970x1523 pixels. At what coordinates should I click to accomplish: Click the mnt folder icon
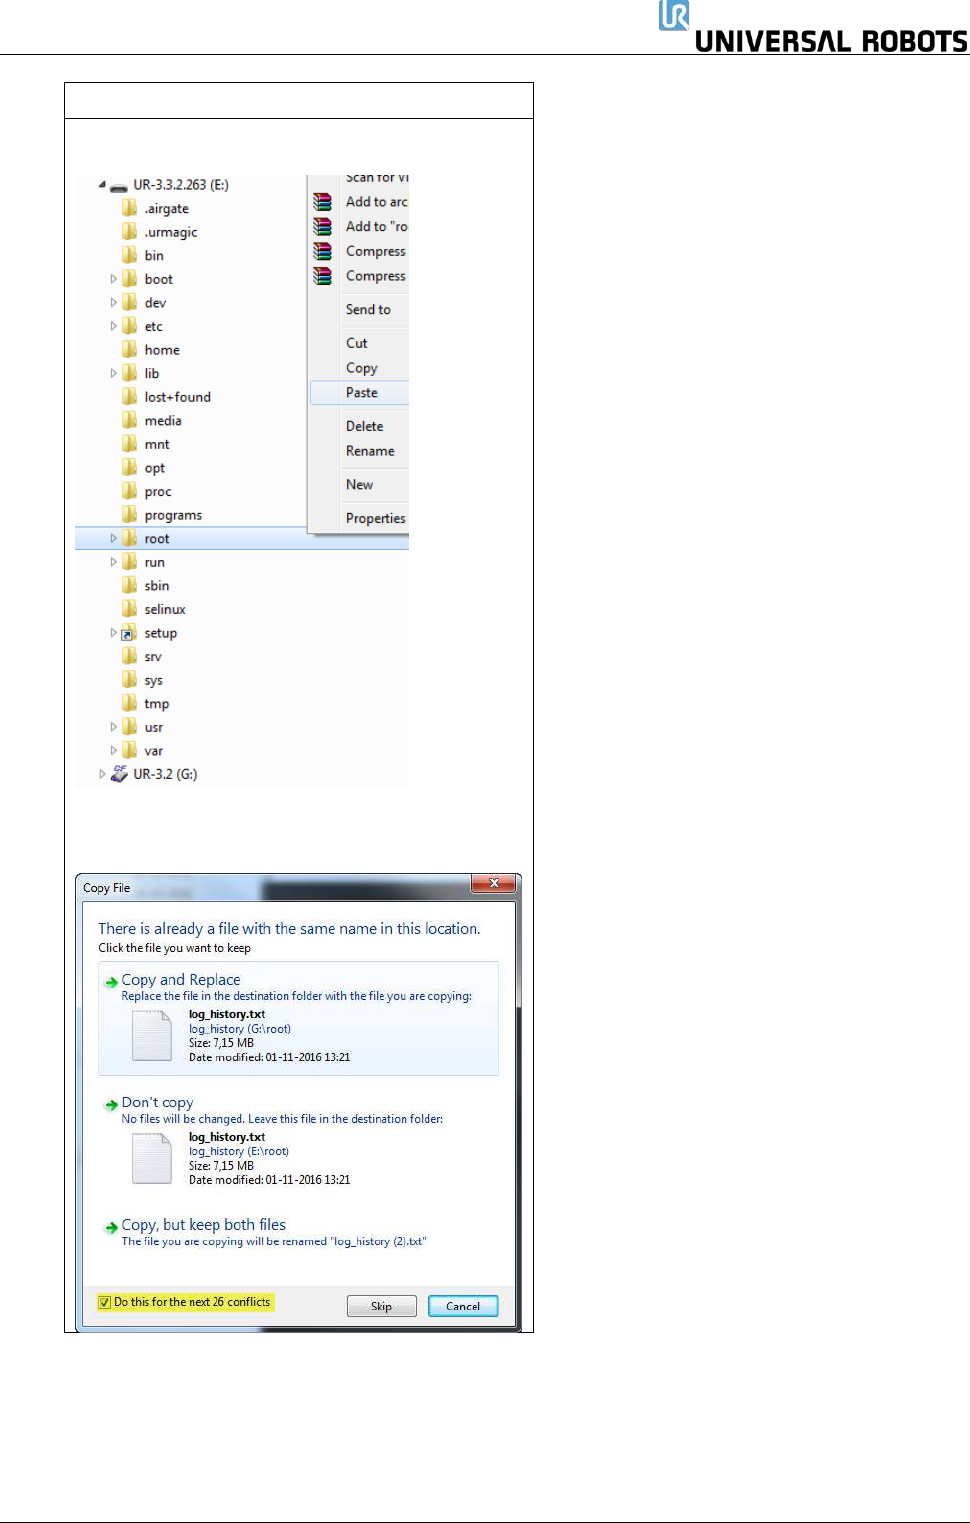[x=130, y=444]
